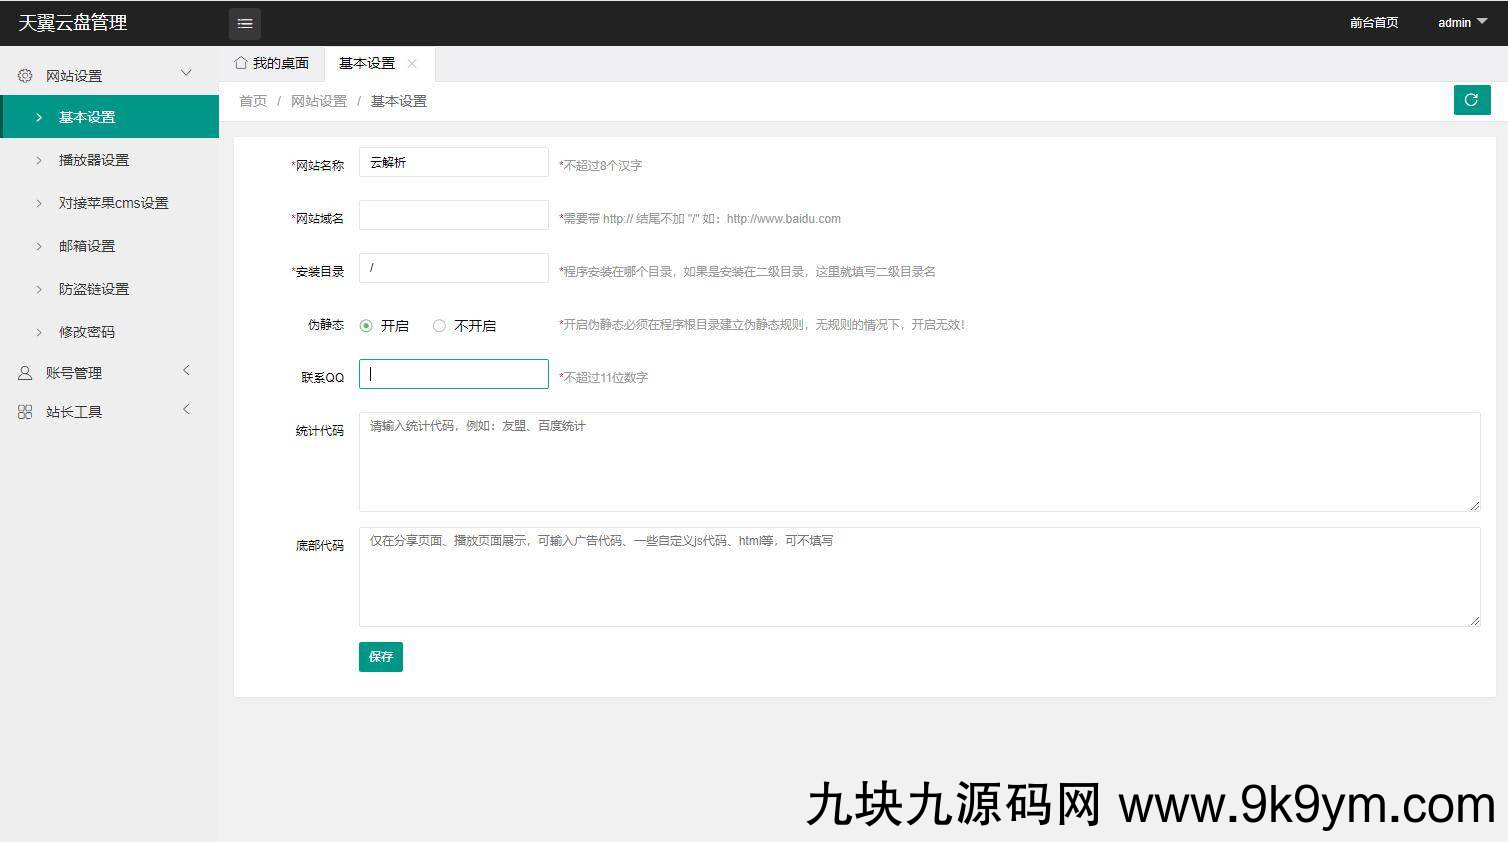
Task: Select the 开启 radio button
Action: click(x=366, y=326)
